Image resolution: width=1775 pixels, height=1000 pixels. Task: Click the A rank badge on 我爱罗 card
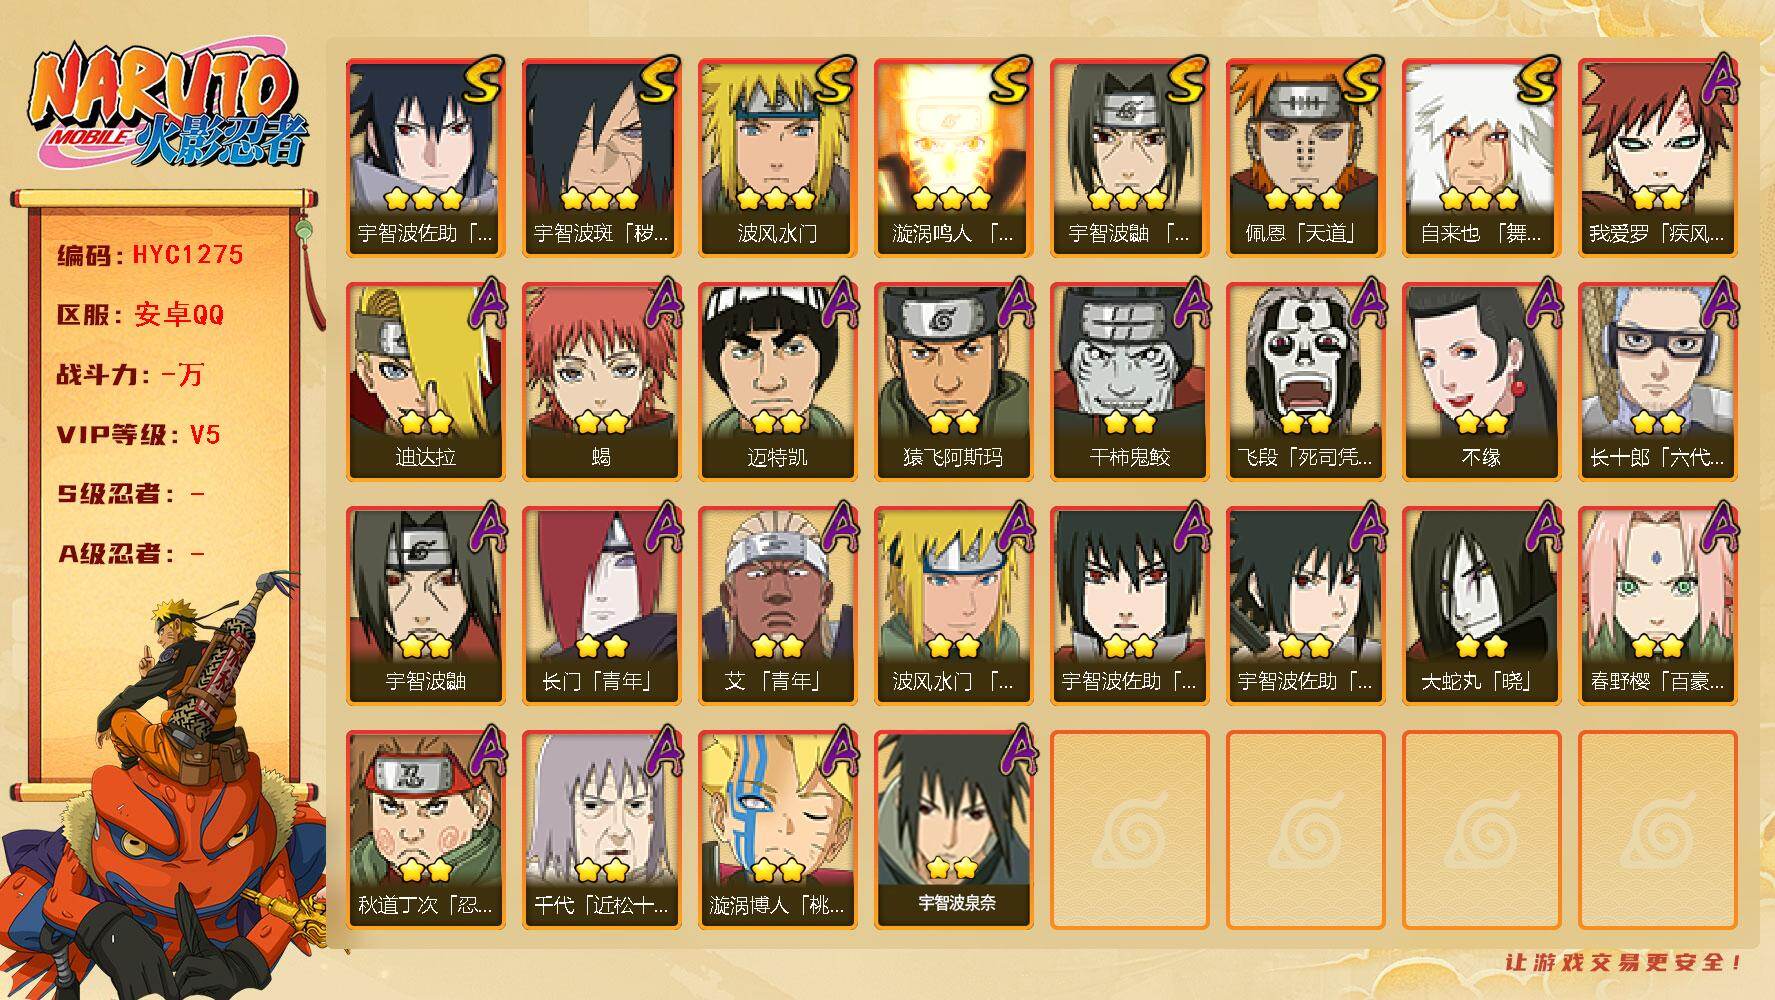point(1719,78)
